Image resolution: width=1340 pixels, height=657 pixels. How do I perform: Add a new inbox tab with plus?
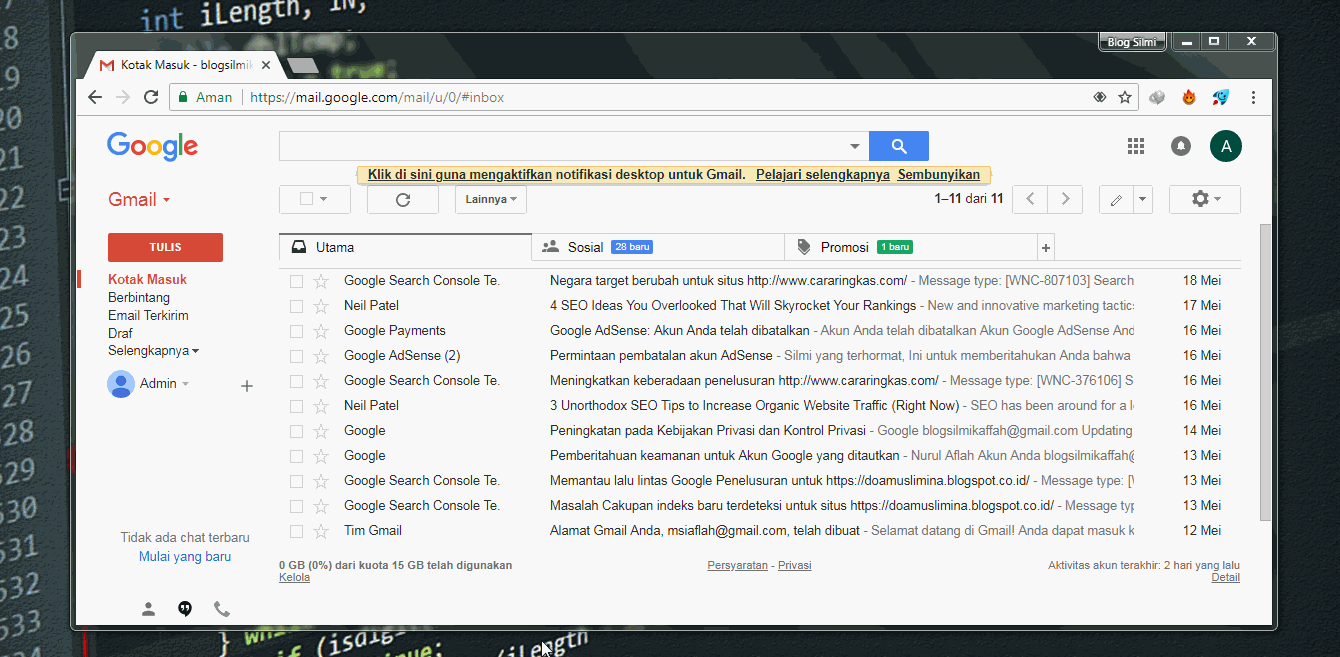tap(1046, 247)
